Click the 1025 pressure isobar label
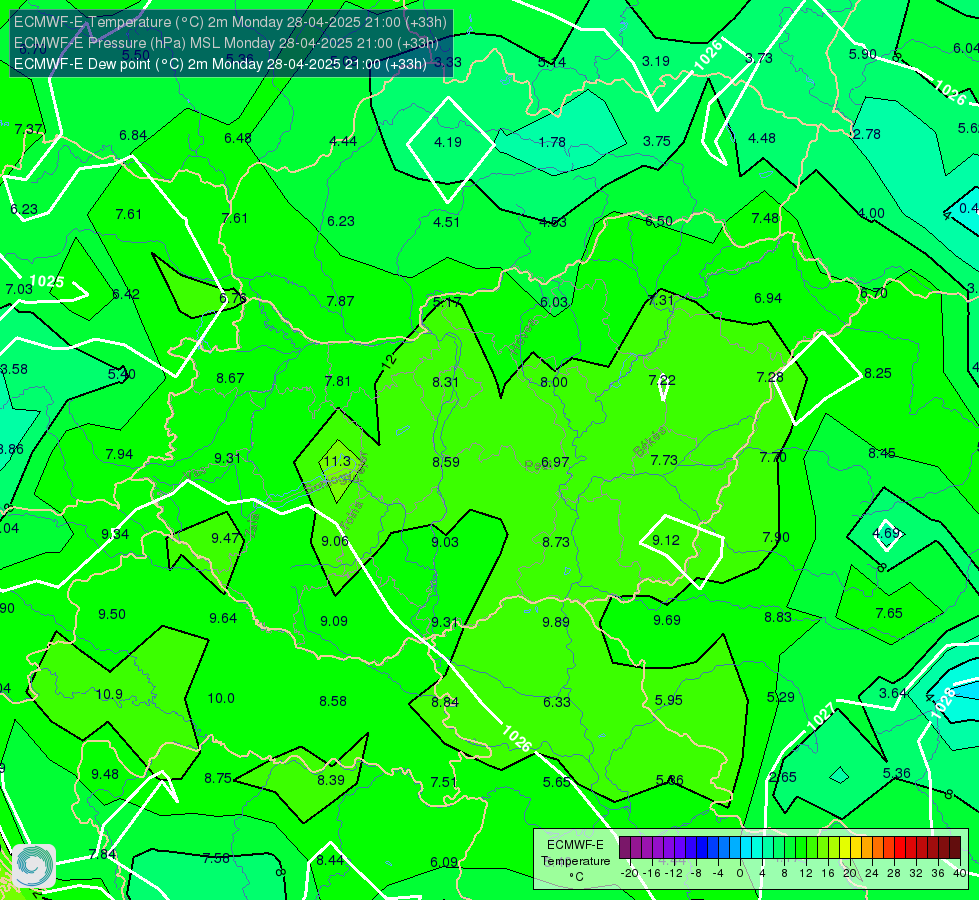The image size is (979, 900). pyautogui.click(x=47, y=281)
